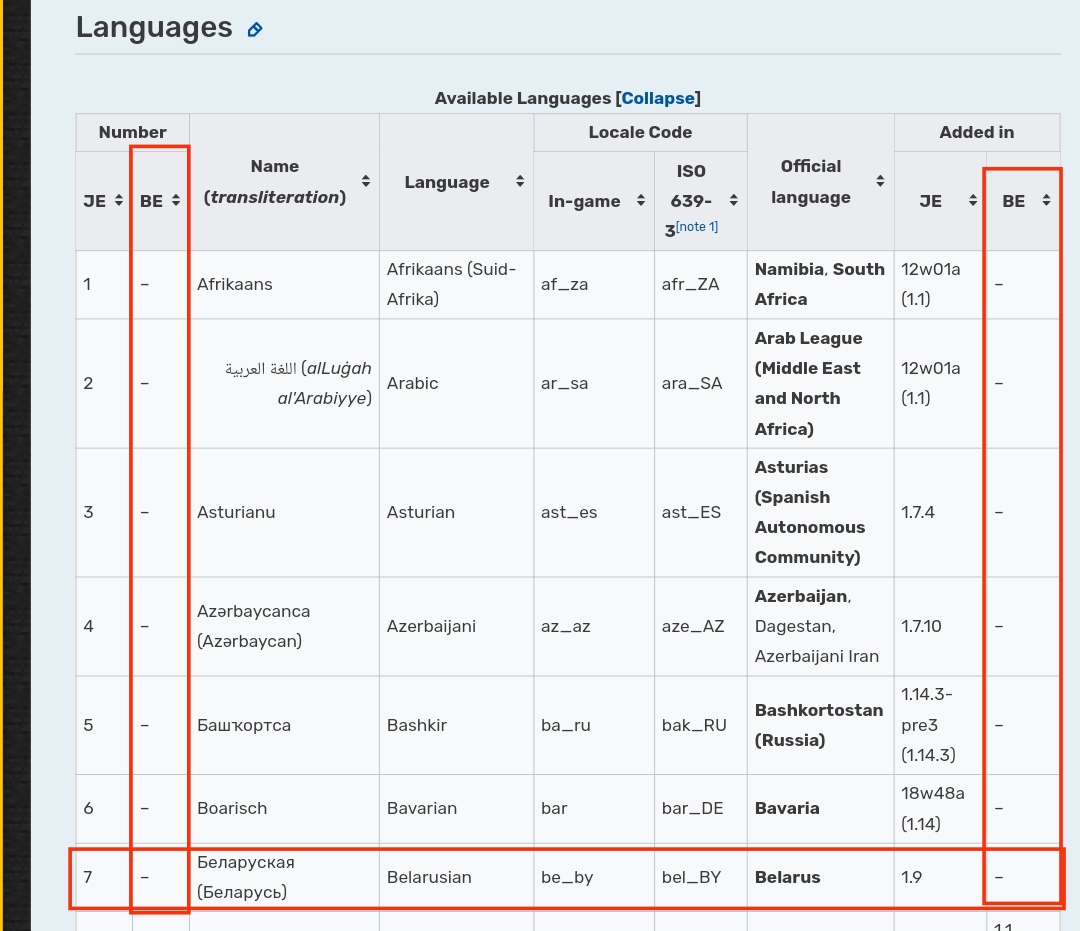Sort by Official language column
Screen dimensions: 1080x931
click(880, 182)
